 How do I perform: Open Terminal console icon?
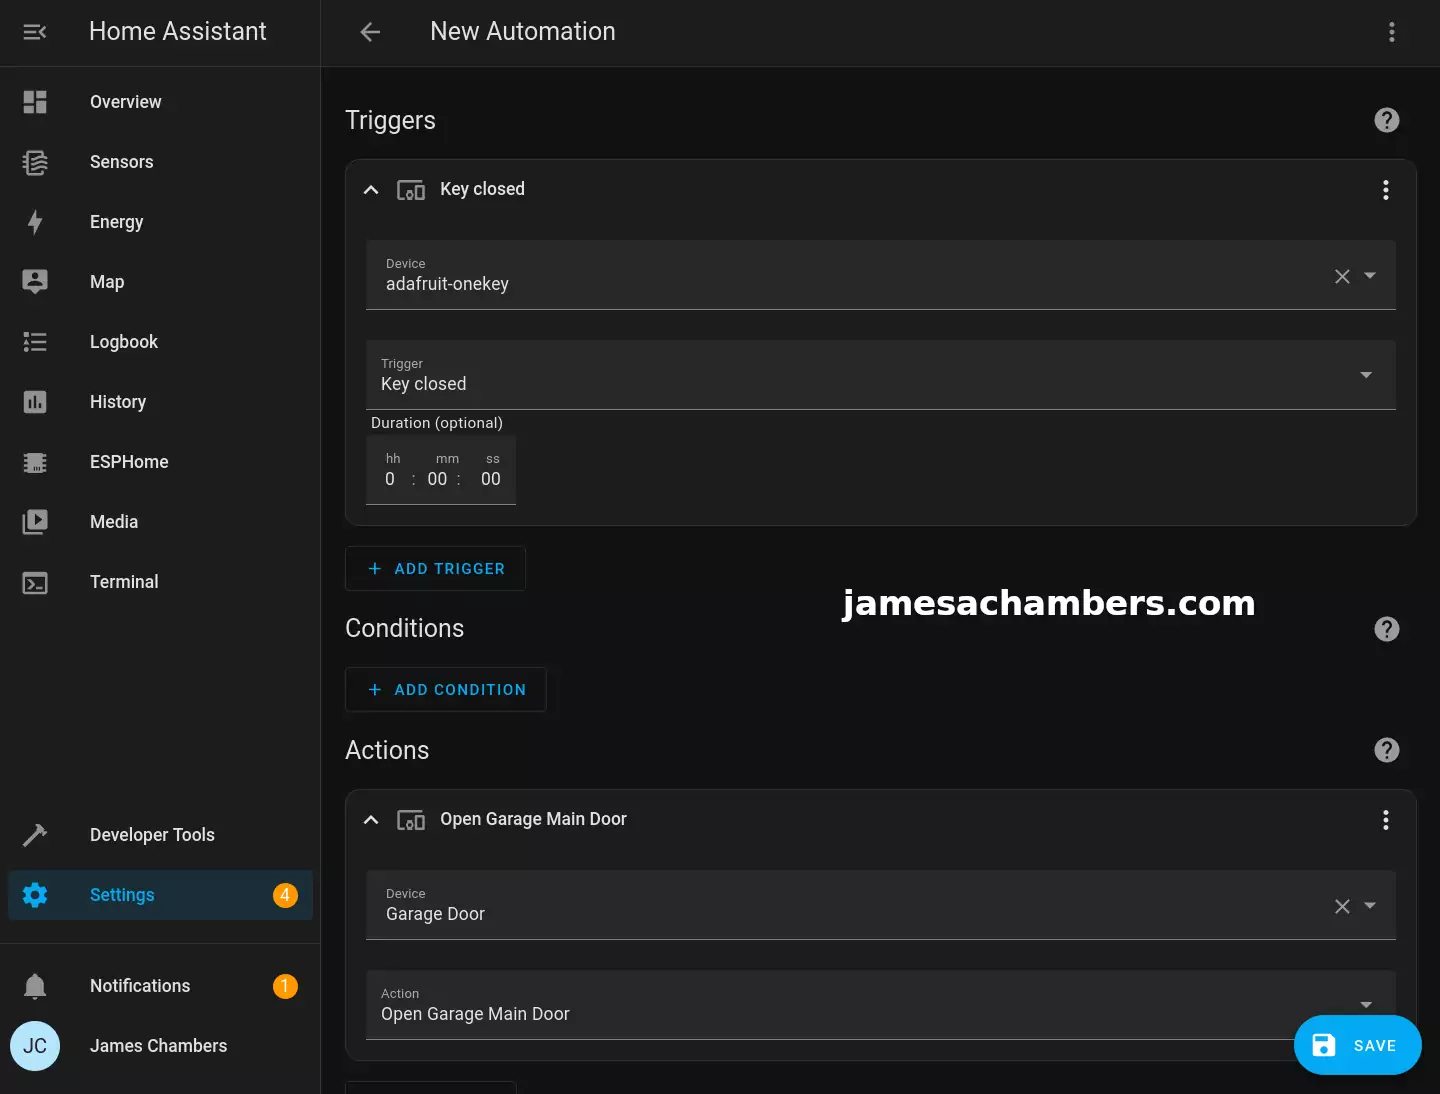point(35,582)
